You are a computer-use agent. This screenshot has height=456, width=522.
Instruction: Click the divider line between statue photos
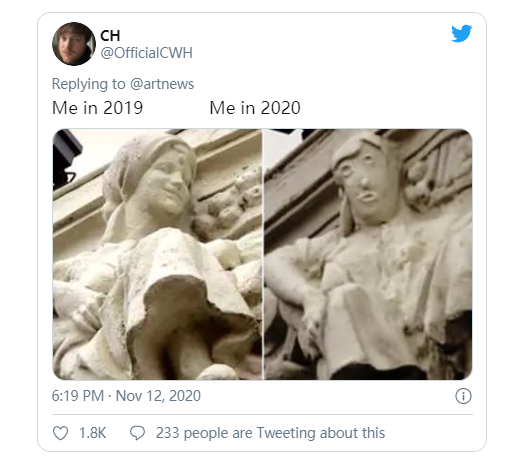[263, 254]
